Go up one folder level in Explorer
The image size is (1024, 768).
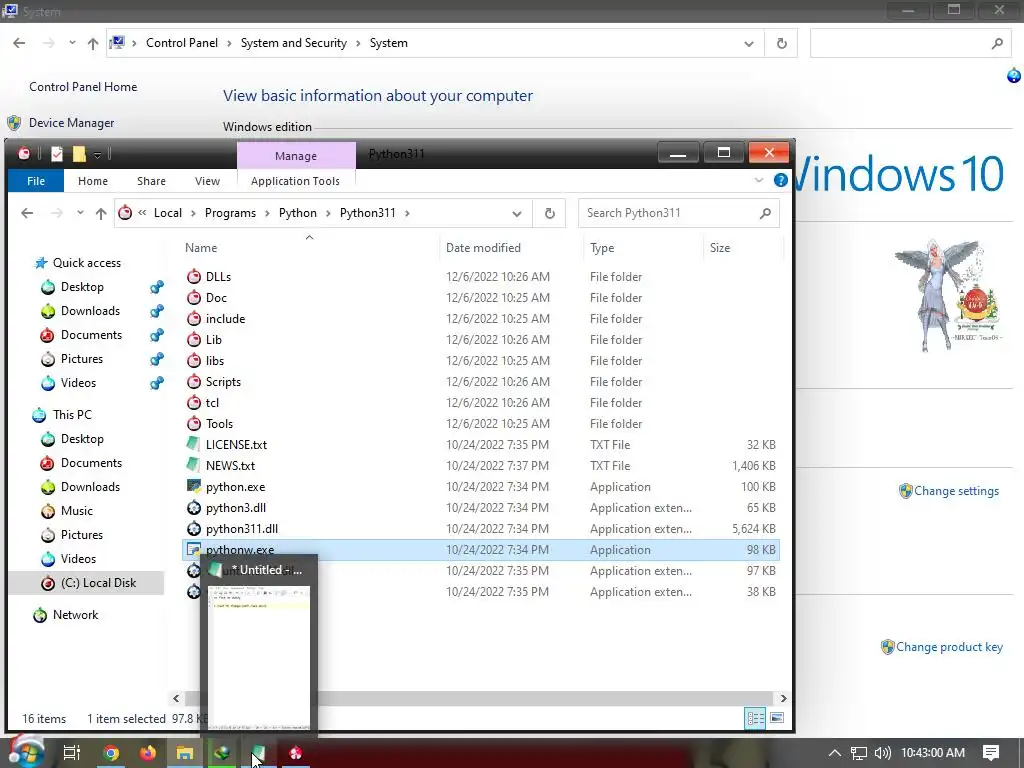point(101,213)
